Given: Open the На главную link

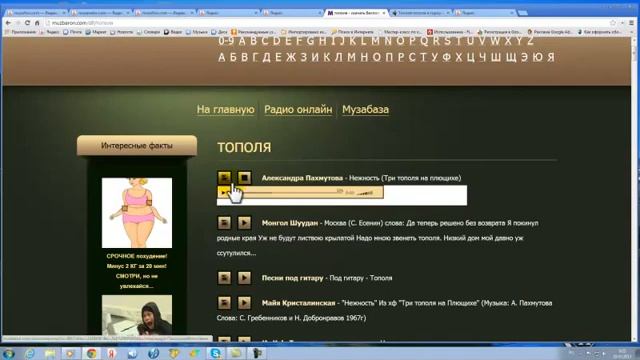Looking at the screenshot, I should tap(225, 109).
